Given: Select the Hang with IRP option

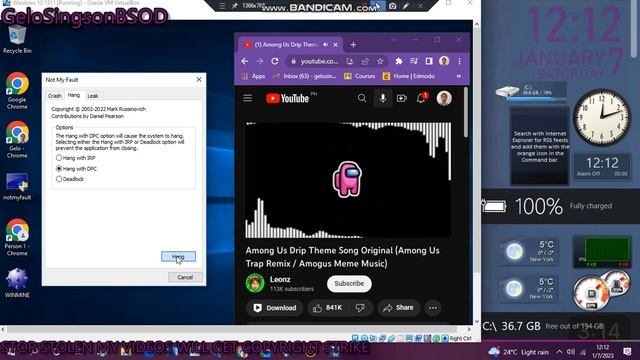Looking at the screenshot, I should pos(76,158).
